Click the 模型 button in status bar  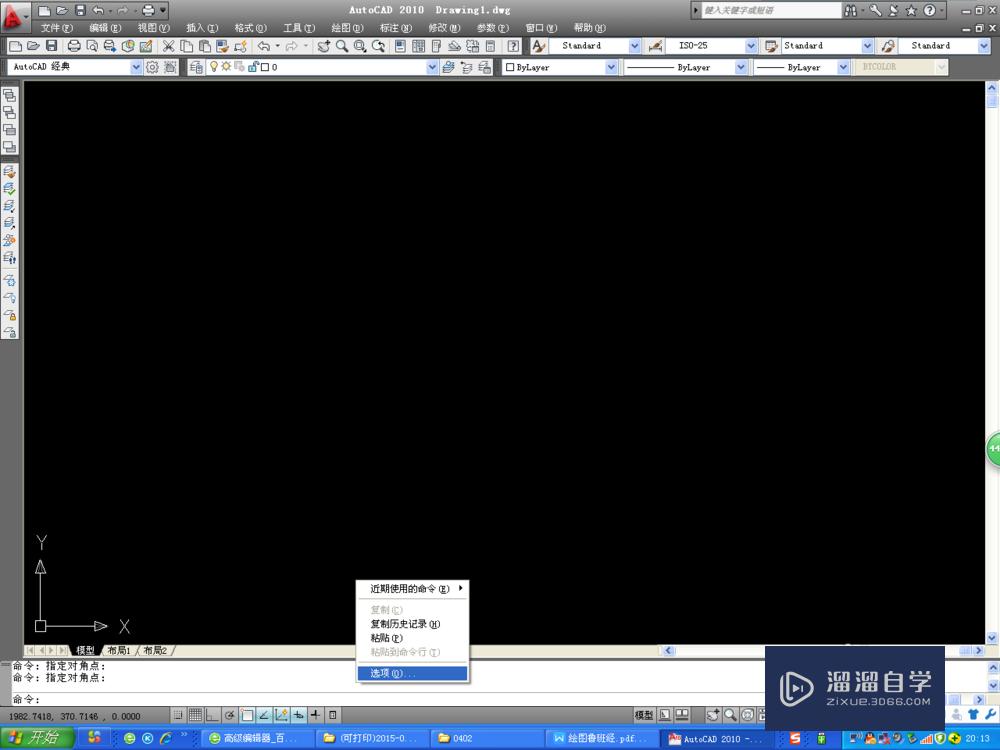pyautogui.click(x=643, y=715)
